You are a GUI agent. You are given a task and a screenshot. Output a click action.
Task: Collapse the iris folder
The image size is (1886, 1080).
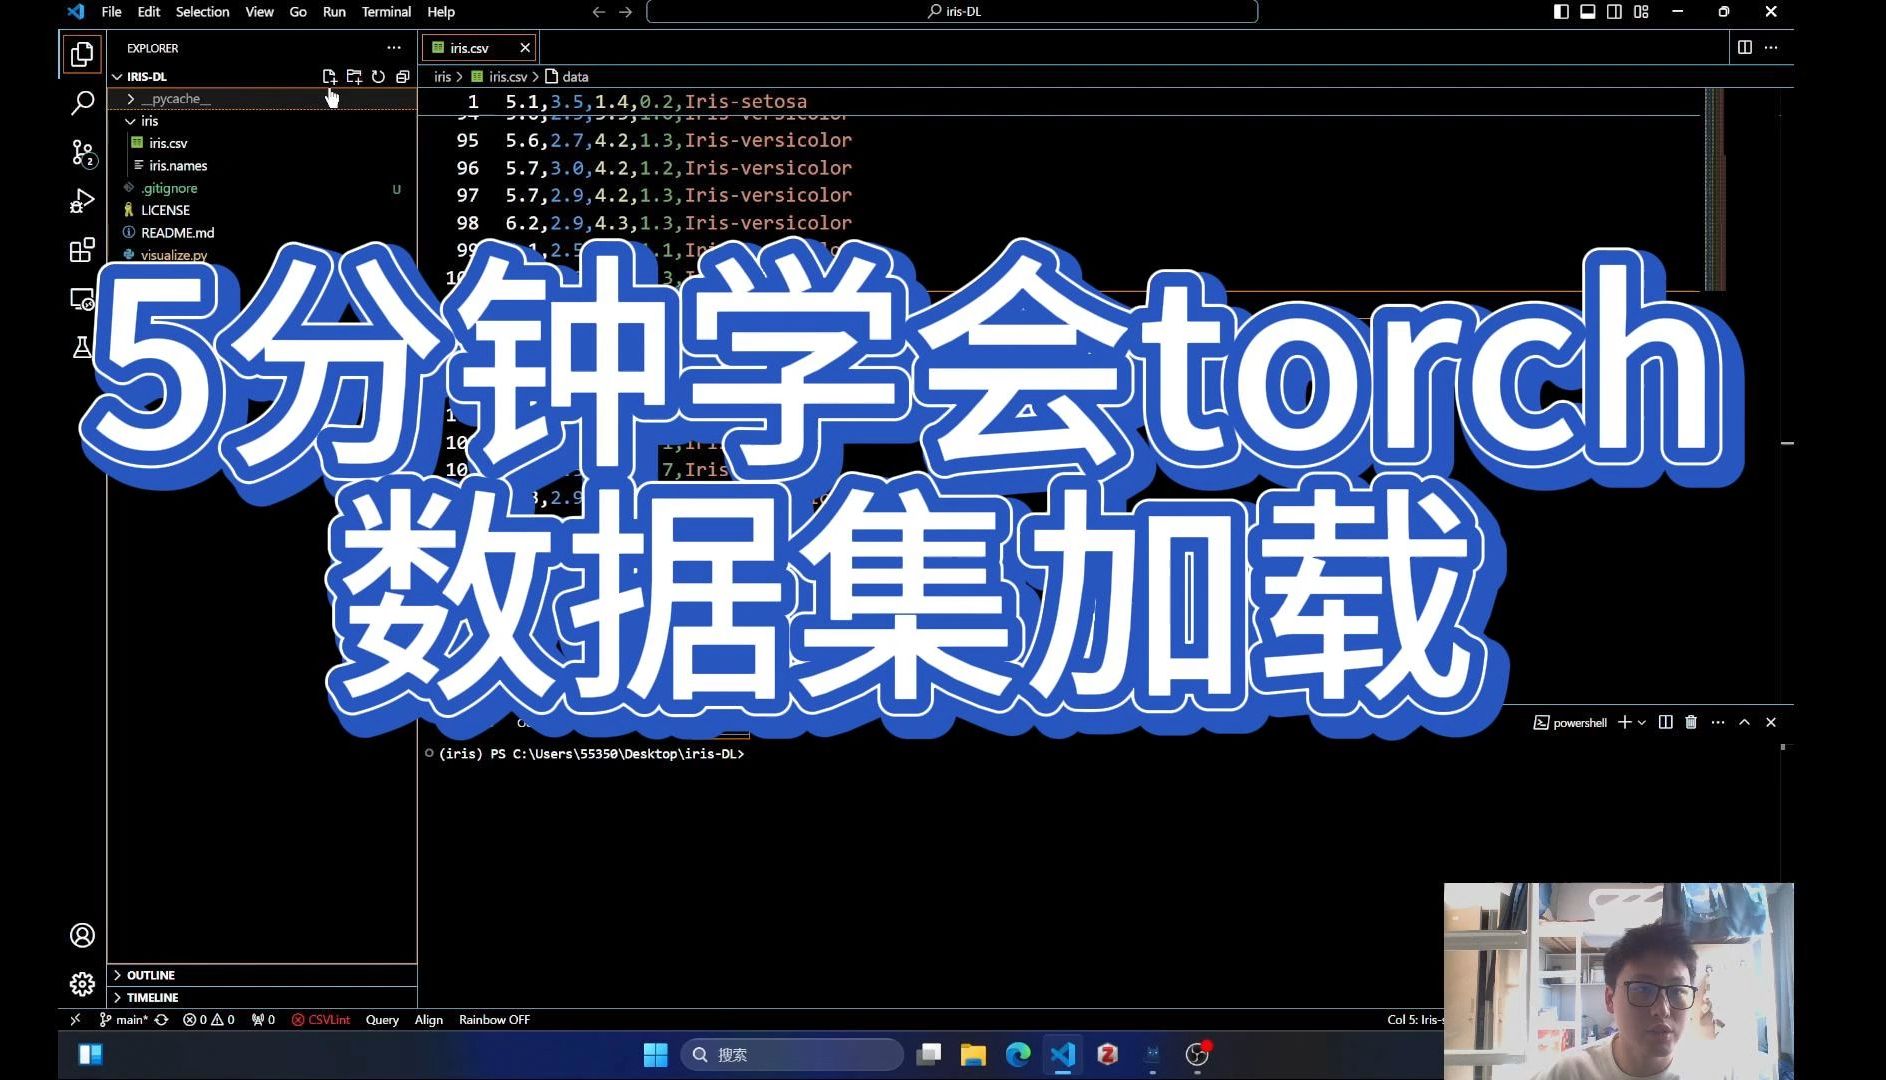tap(262, 121)
